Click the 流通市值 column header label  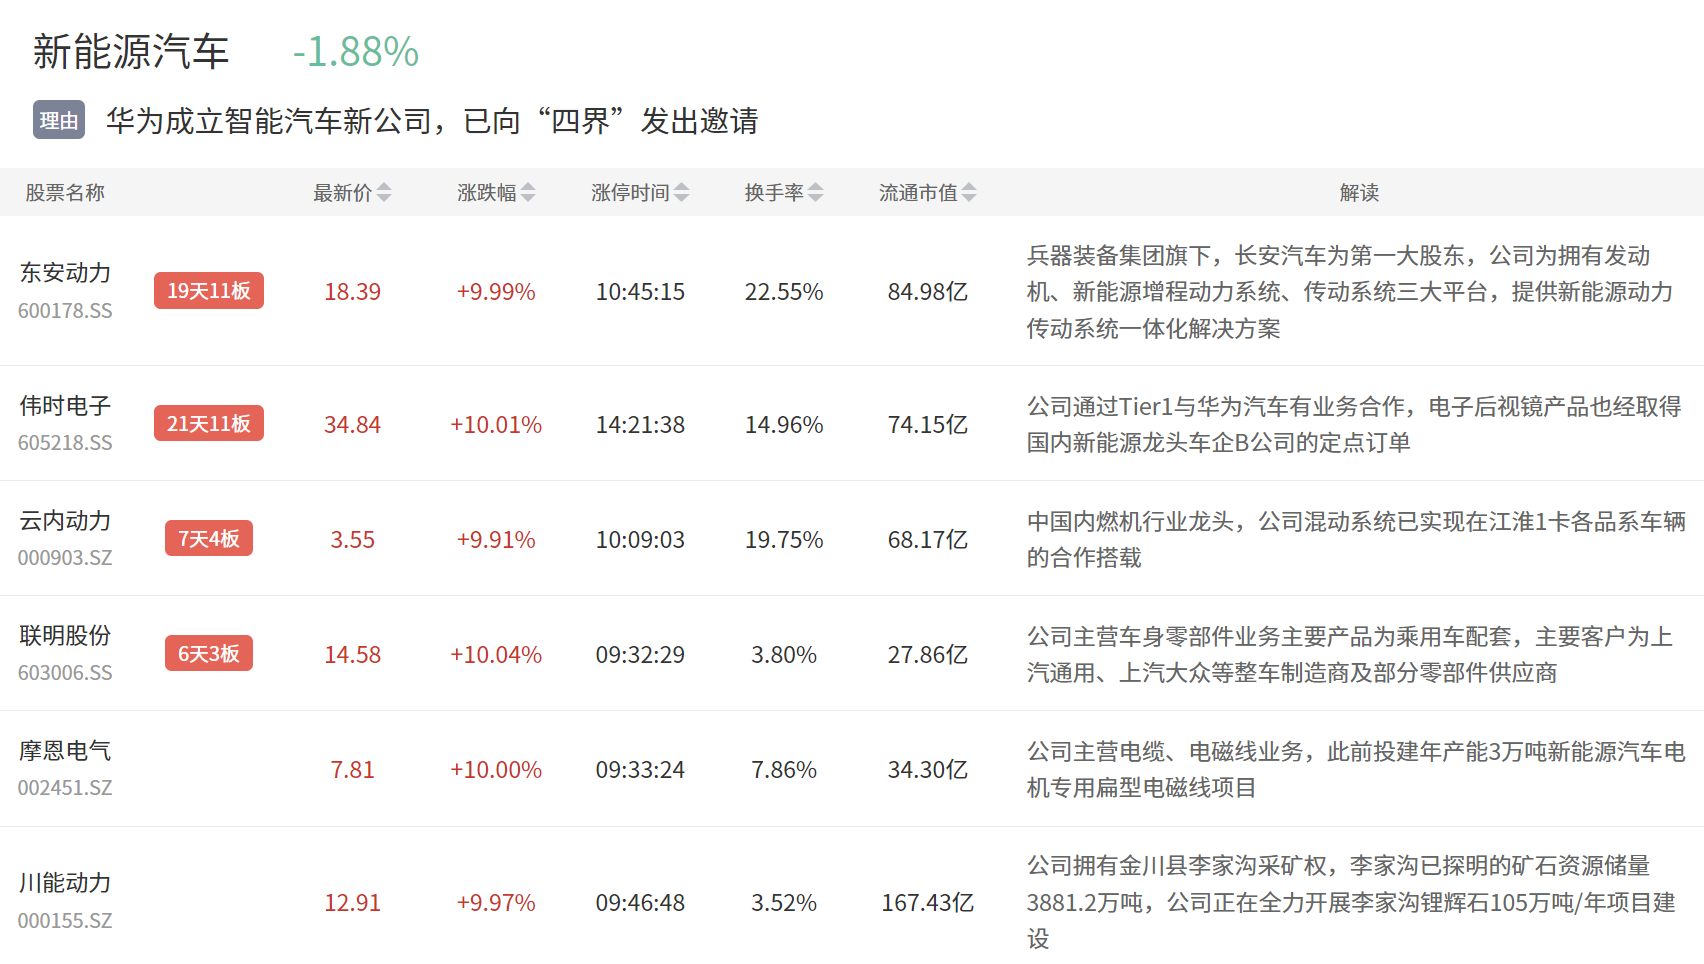(918, 193)
